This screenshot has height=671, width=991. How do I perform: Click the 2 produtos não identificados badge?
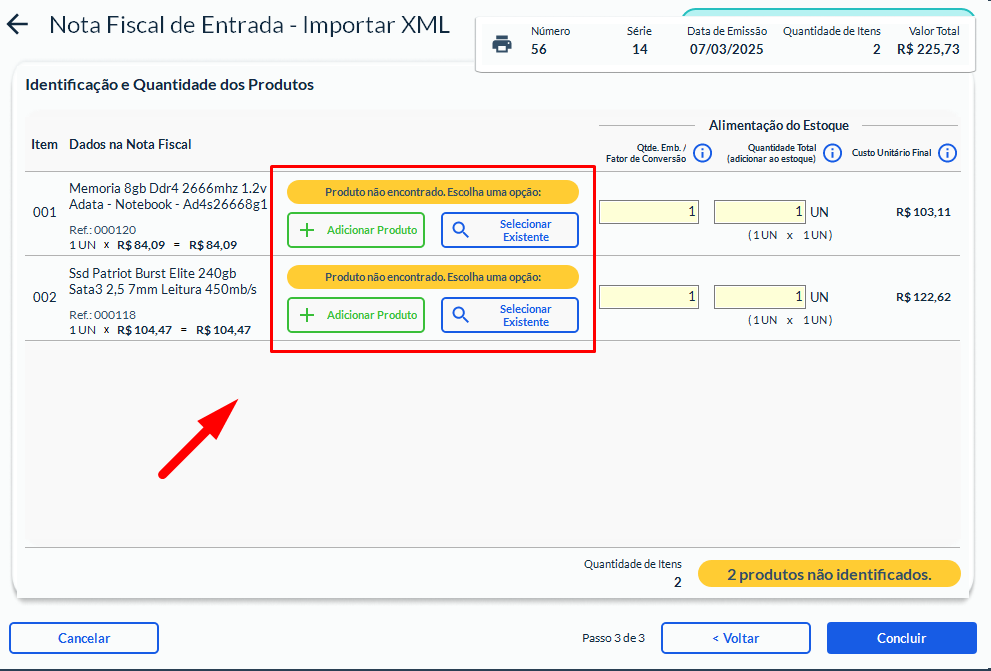tap(828, 574)
